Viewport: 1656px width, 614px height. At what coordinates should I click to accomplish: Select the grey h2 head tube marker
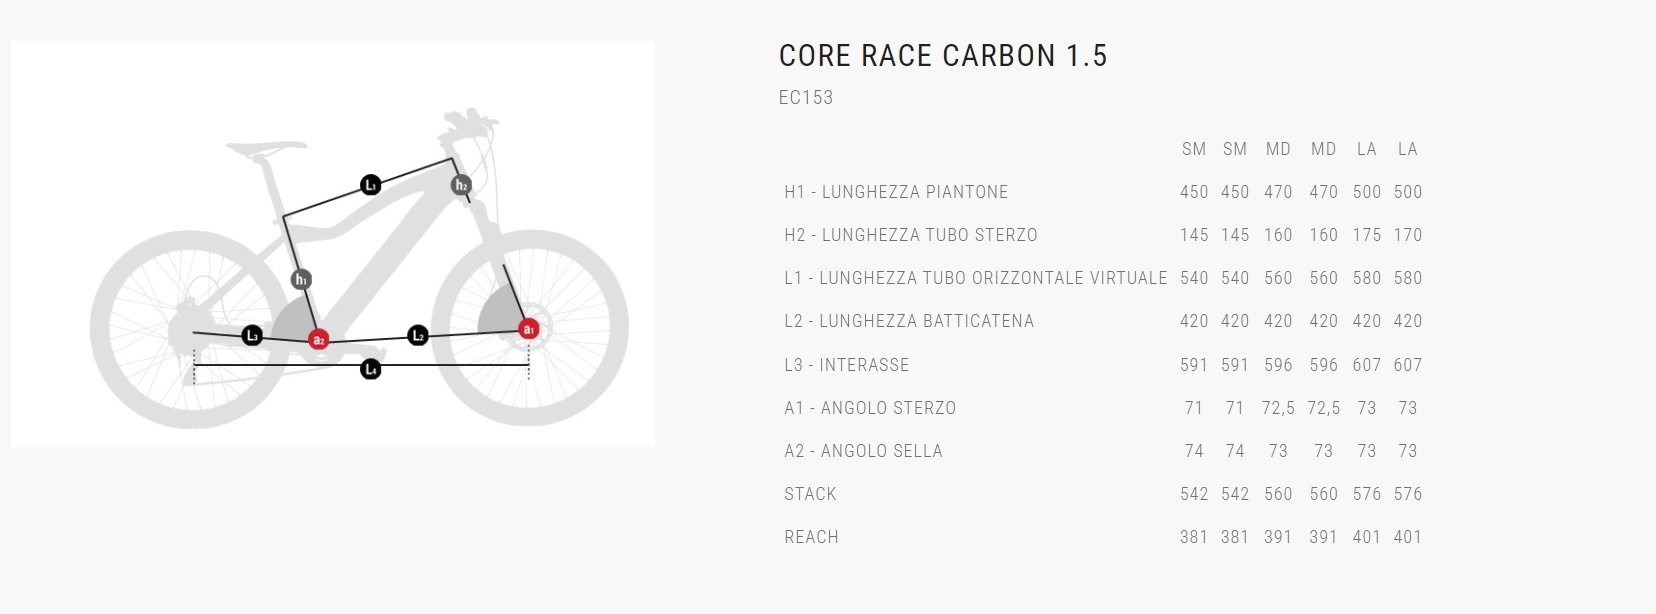click(461, 185)
